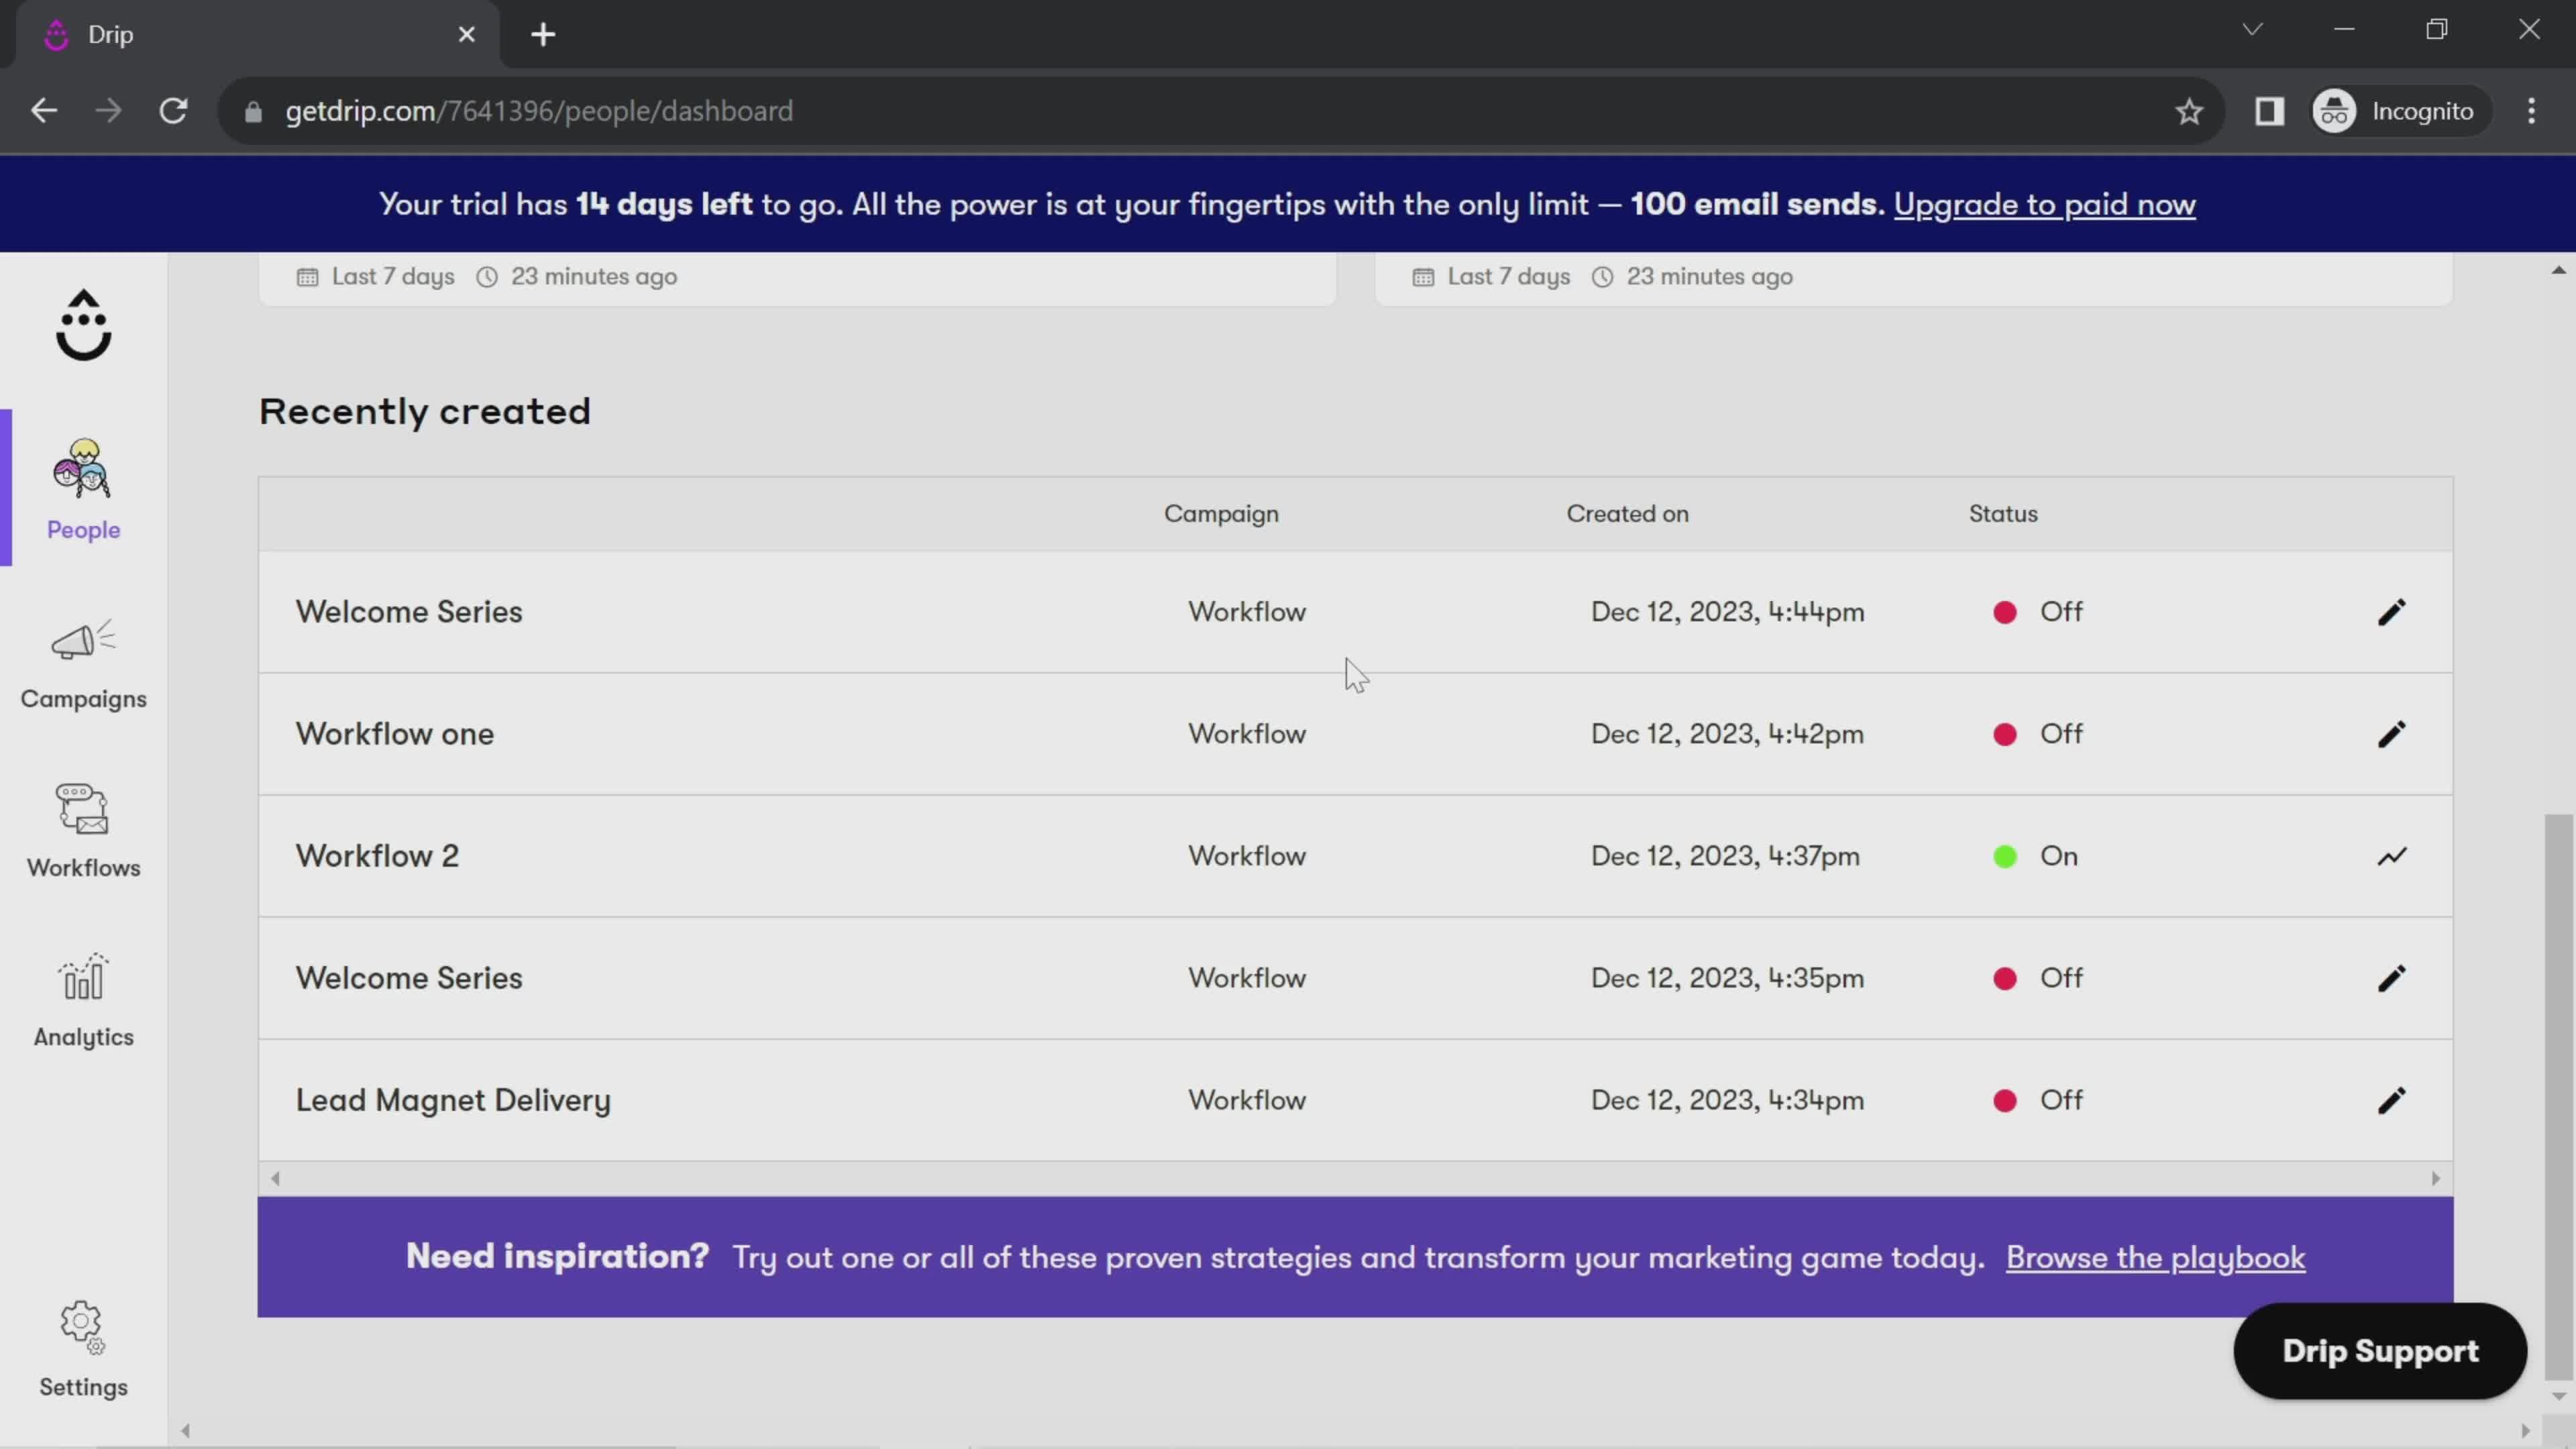The image size is (2576, 1449).
Task: Open the People section
Action: coord(83,486)
